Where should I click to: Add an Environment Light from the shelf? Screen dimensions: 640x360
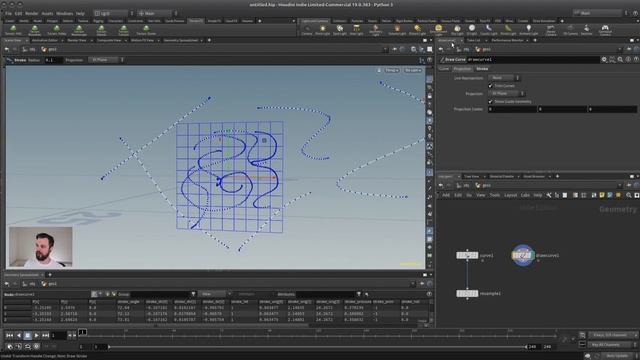(438, 30)
